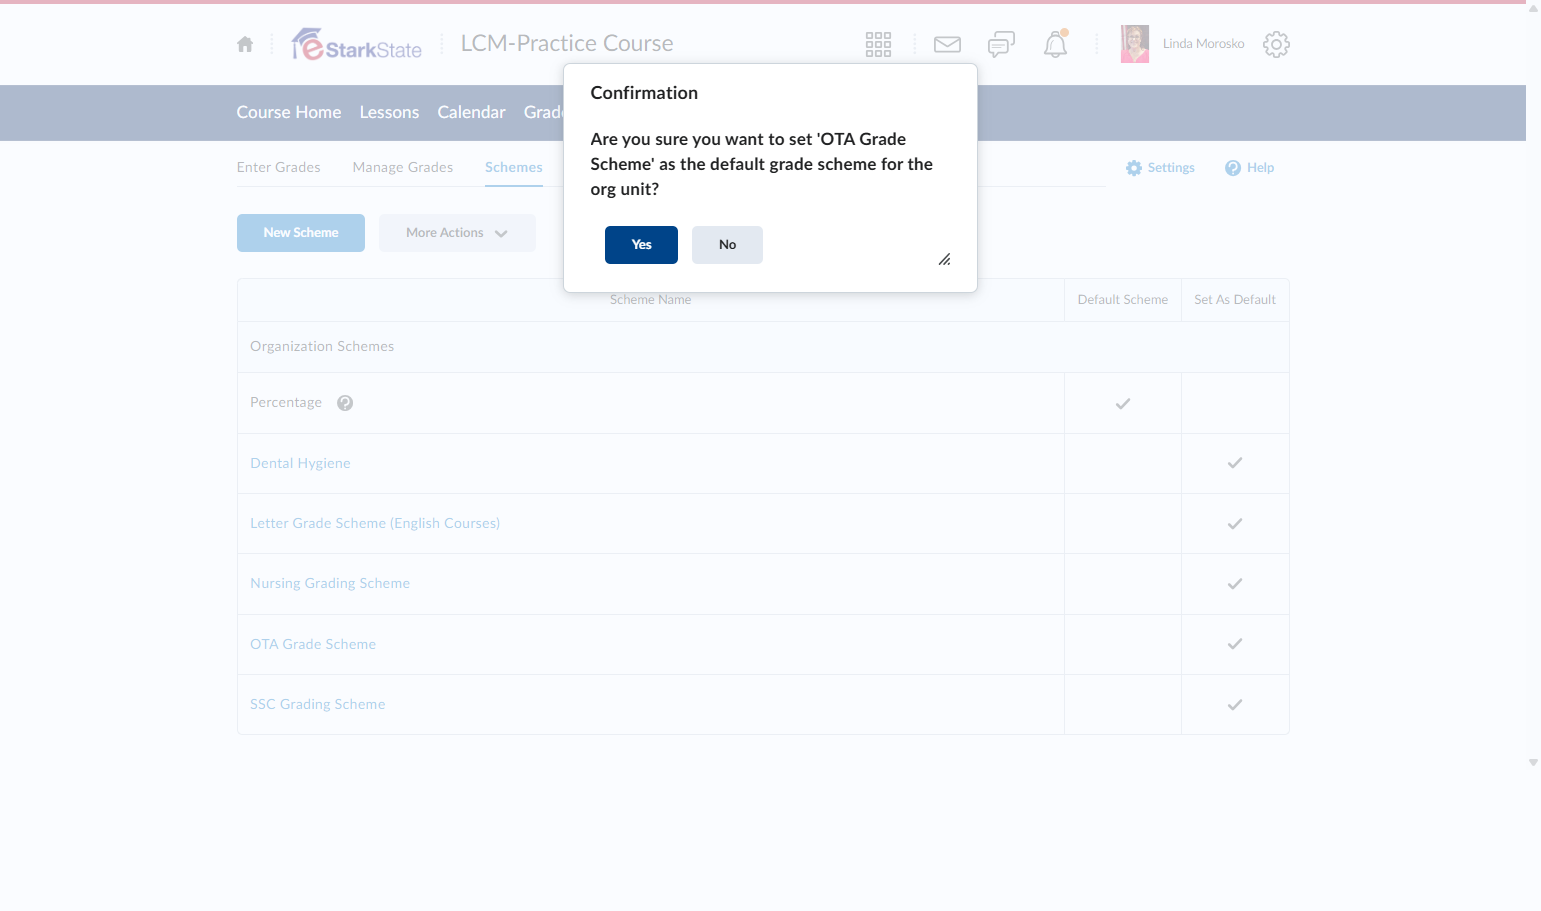
Task: Click the Percentage scheme name
Action: pyautogui.click(x=286, y=403)
